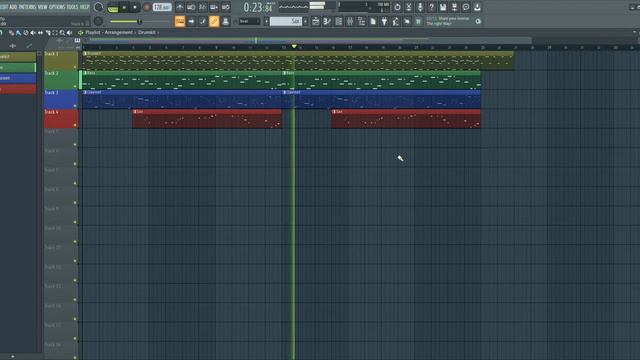Click the microphone audio recording icon
The image size is (640, 360).
pos(420,7)
